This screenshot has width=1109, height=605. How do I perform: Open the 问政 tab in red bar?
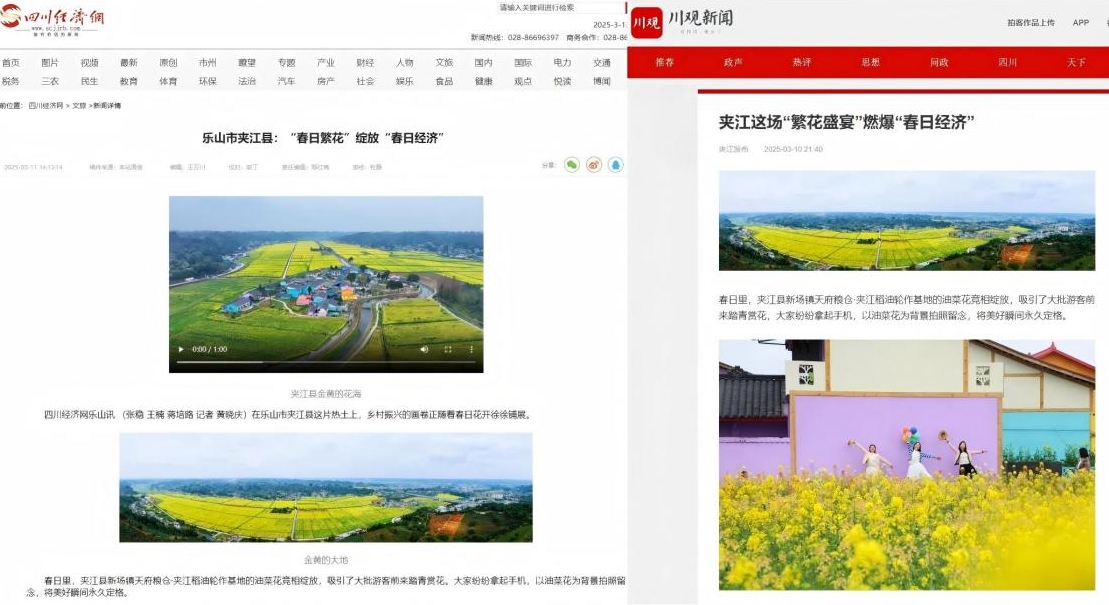[x=939, y=62]
